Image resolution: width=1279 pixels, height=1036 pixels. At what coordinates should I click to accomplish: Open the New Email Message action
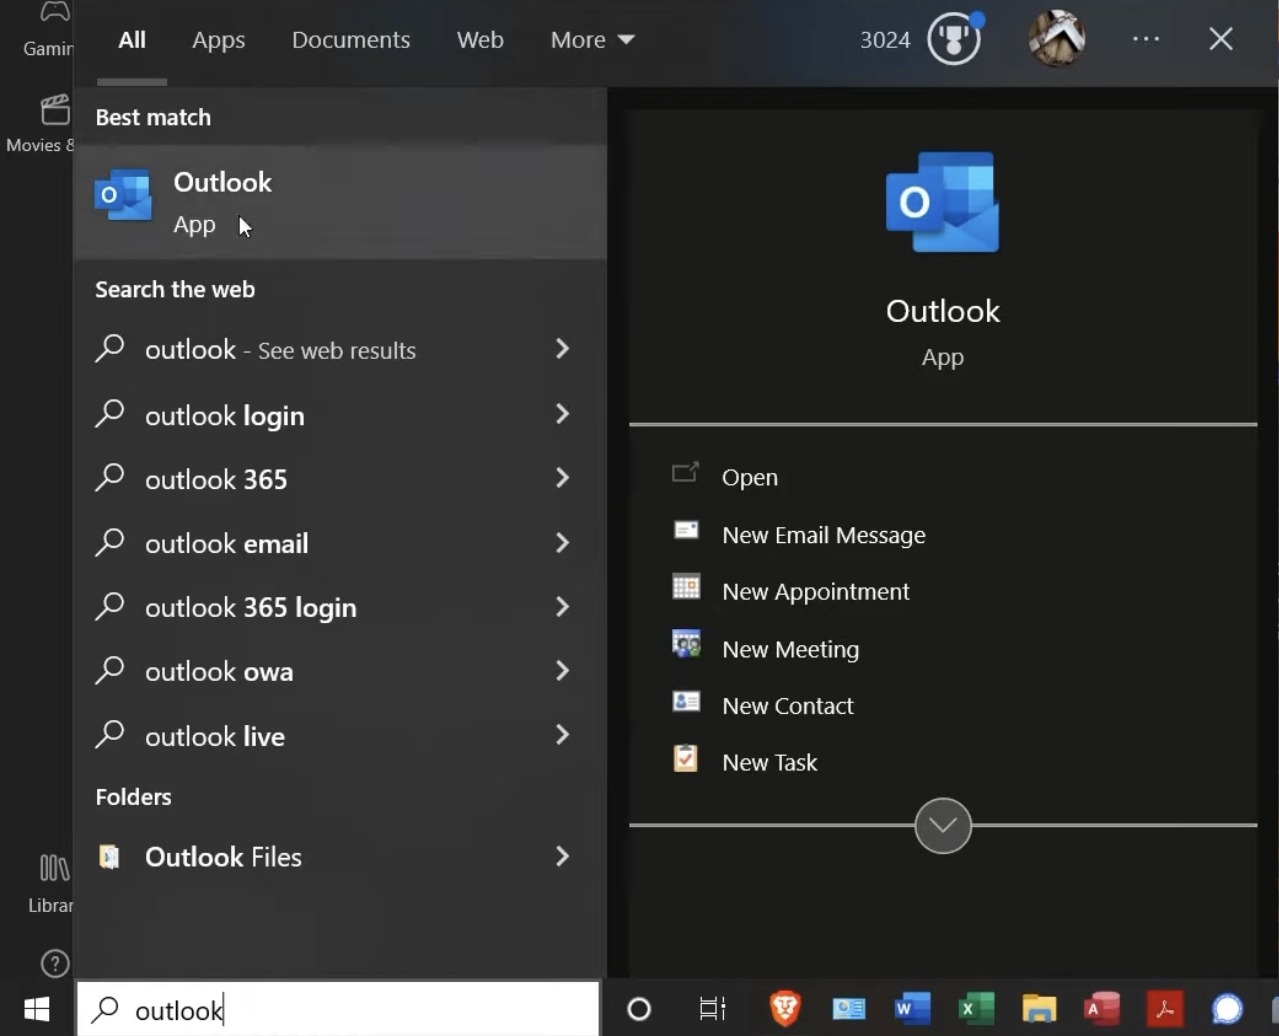(822, 534)
